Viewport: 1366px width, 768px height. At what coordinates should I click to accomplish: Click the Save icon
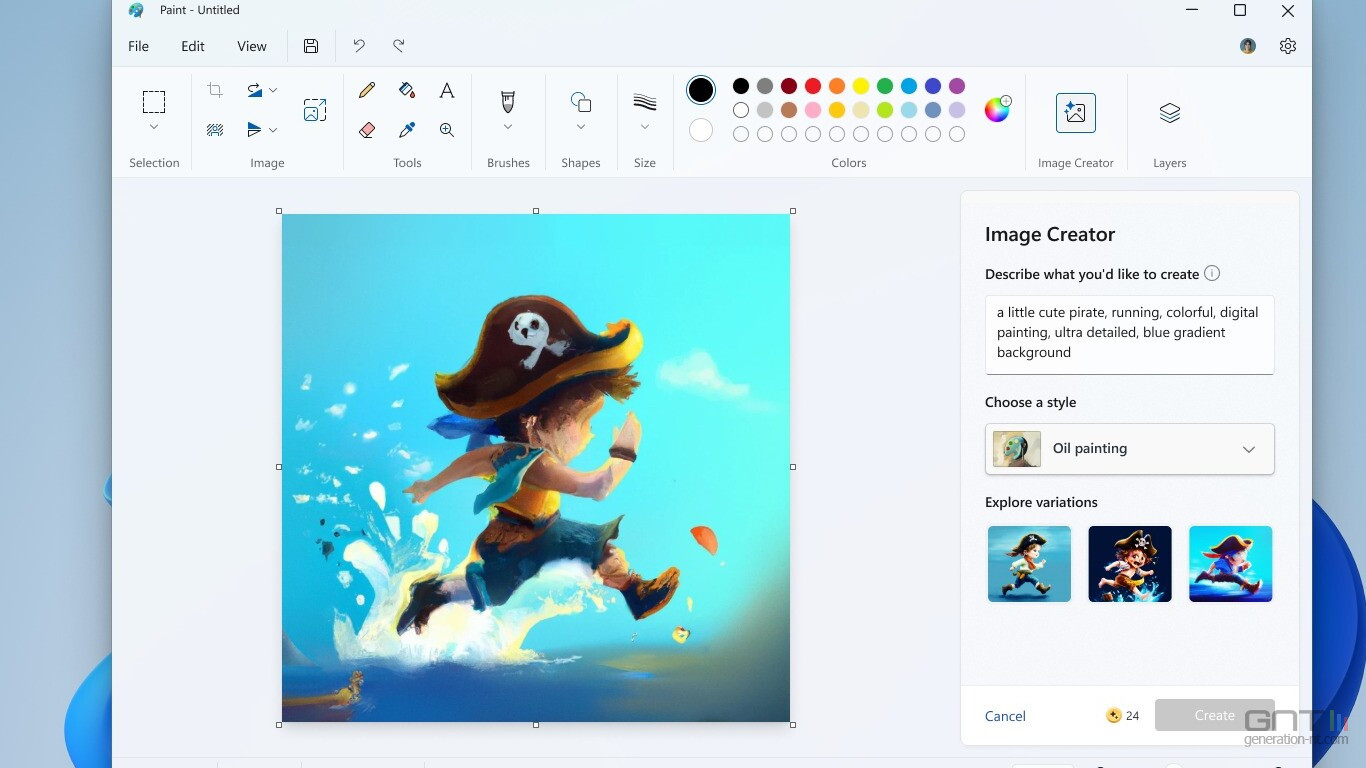311,46
